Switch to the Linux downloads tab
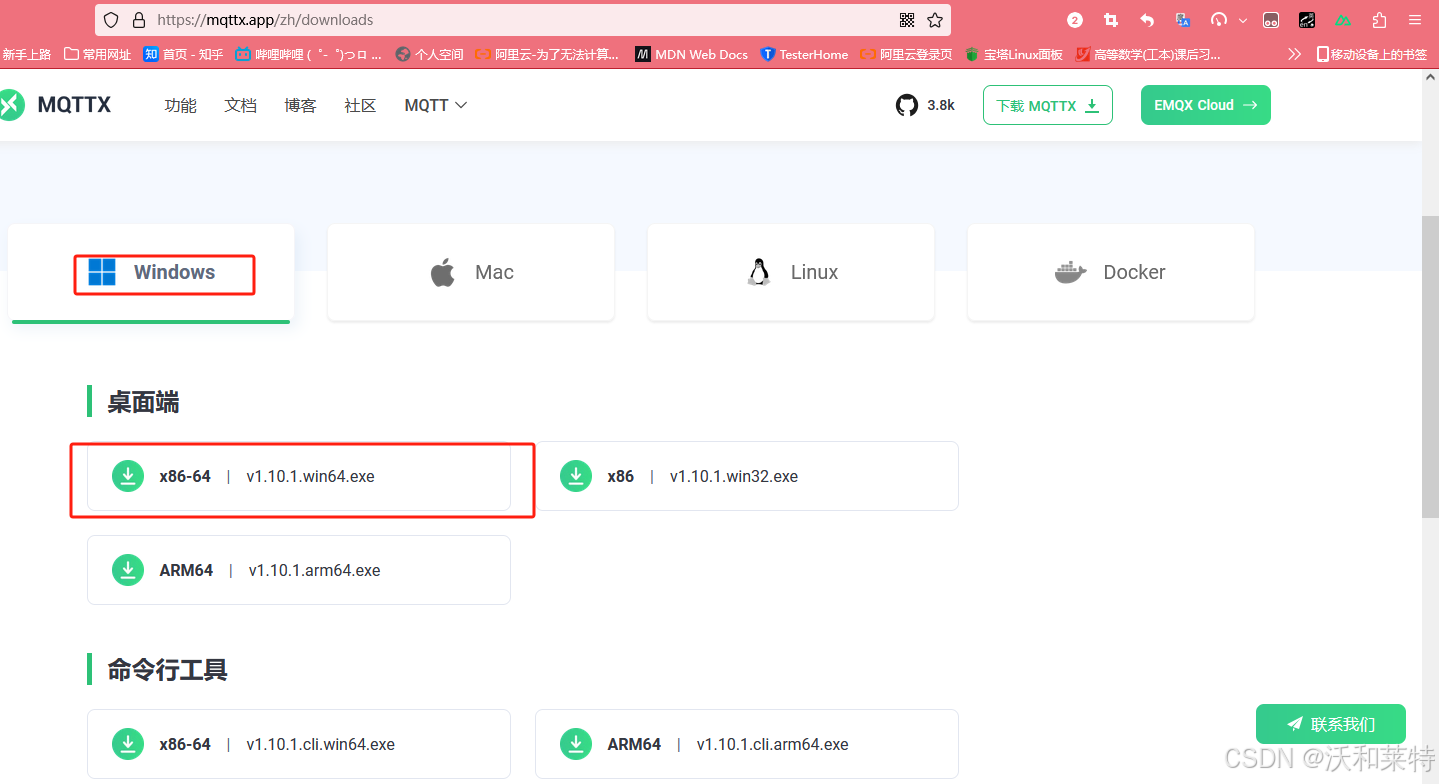This screenshot has width=1439, height=784. (791, 272)
